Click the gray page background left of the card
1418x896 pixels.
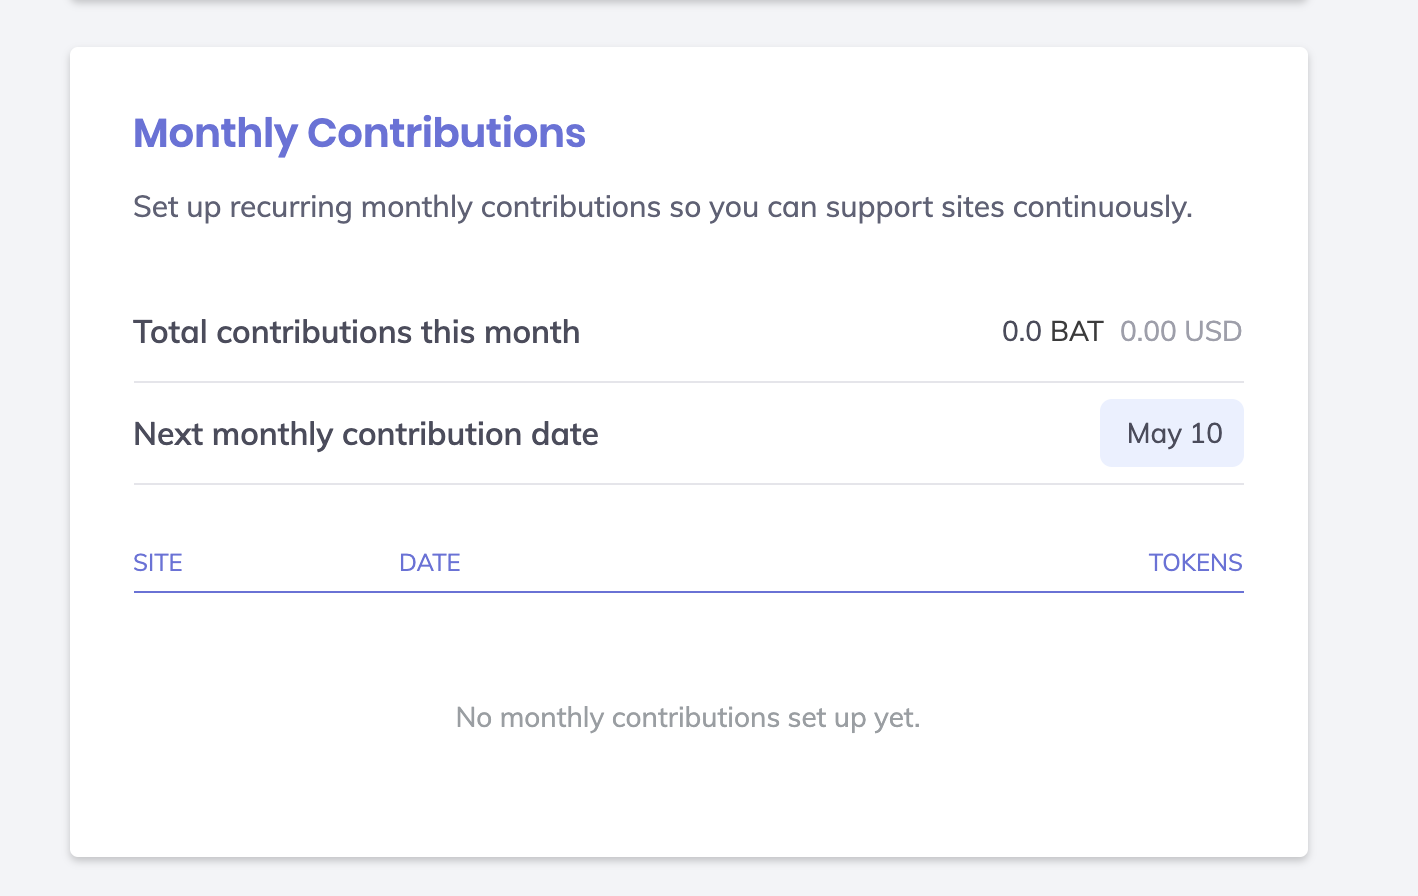34,450
